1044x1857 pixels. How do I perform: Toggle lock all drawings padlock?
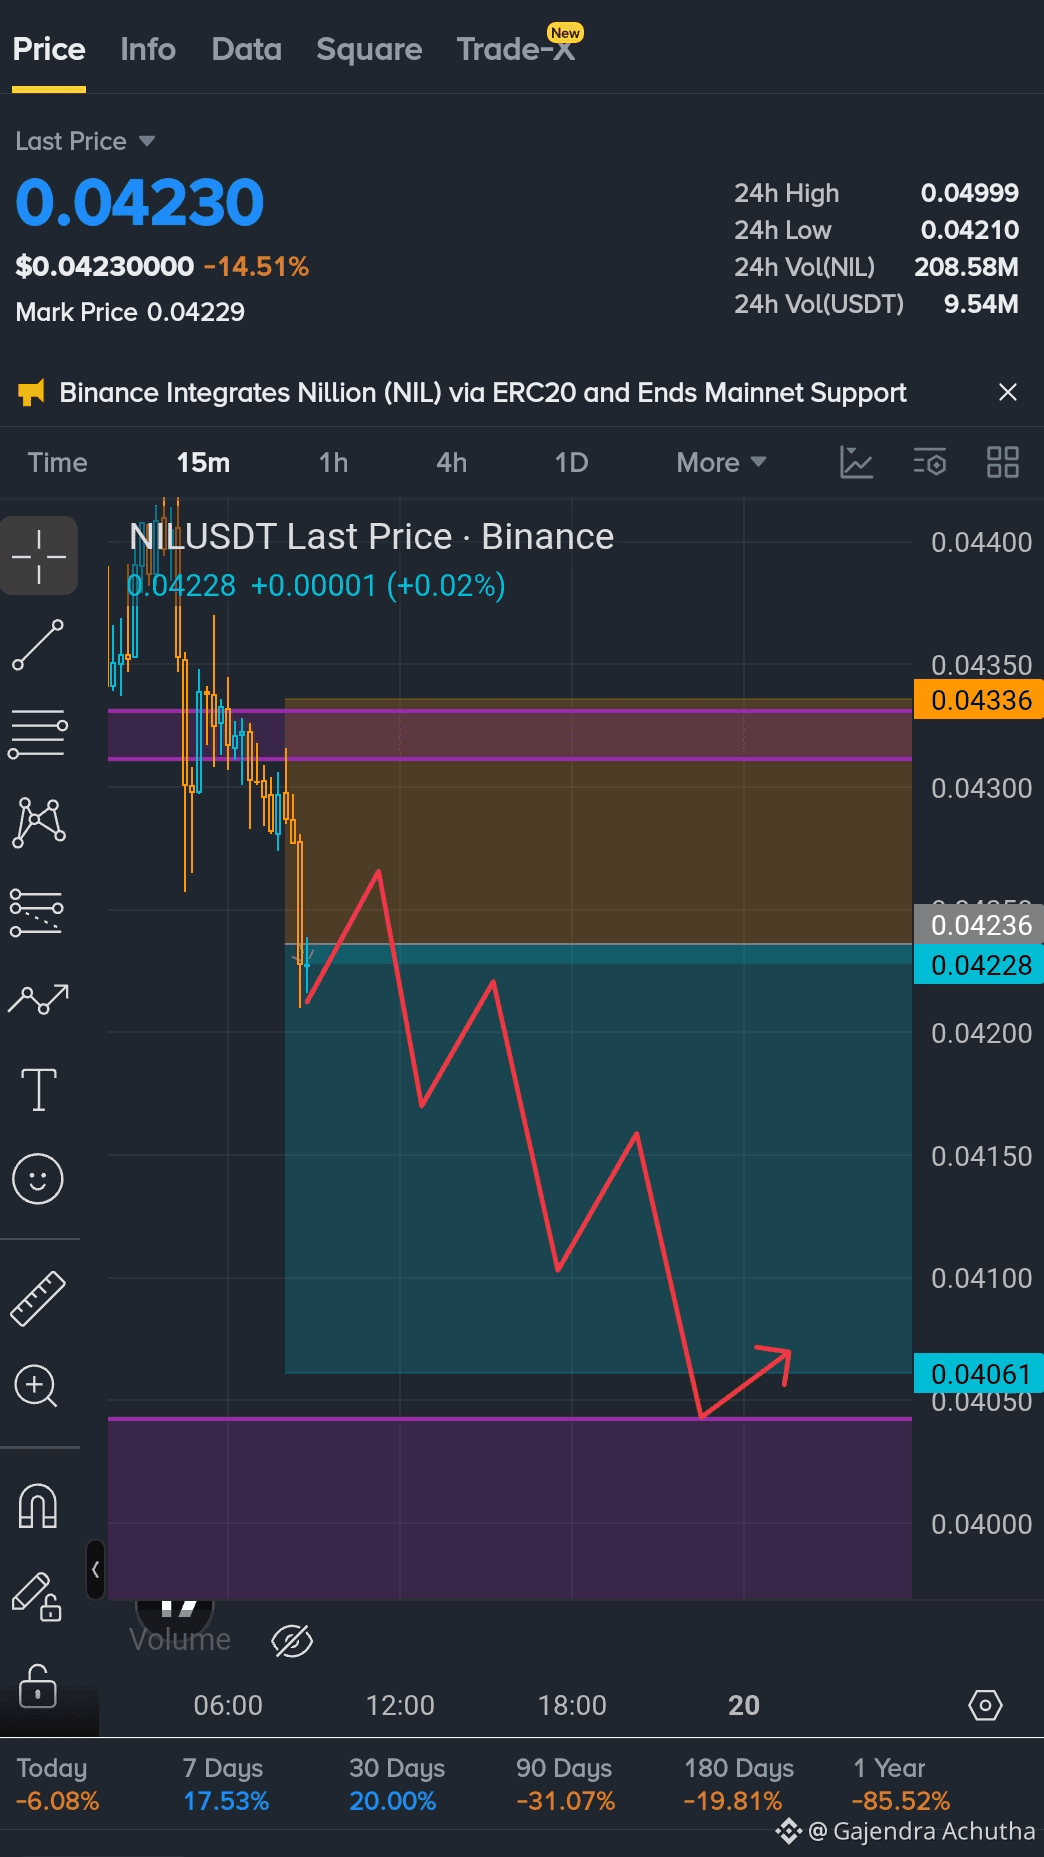coord(38,1686)
